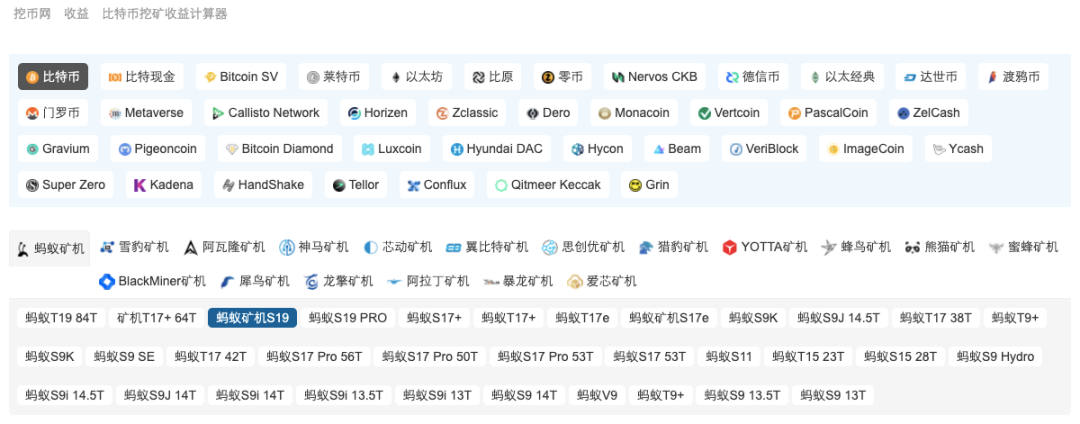The image size is (1080, 424).
Task: Select the 蚂蚁T17 42T miner model
Action: tap(210, 357)
